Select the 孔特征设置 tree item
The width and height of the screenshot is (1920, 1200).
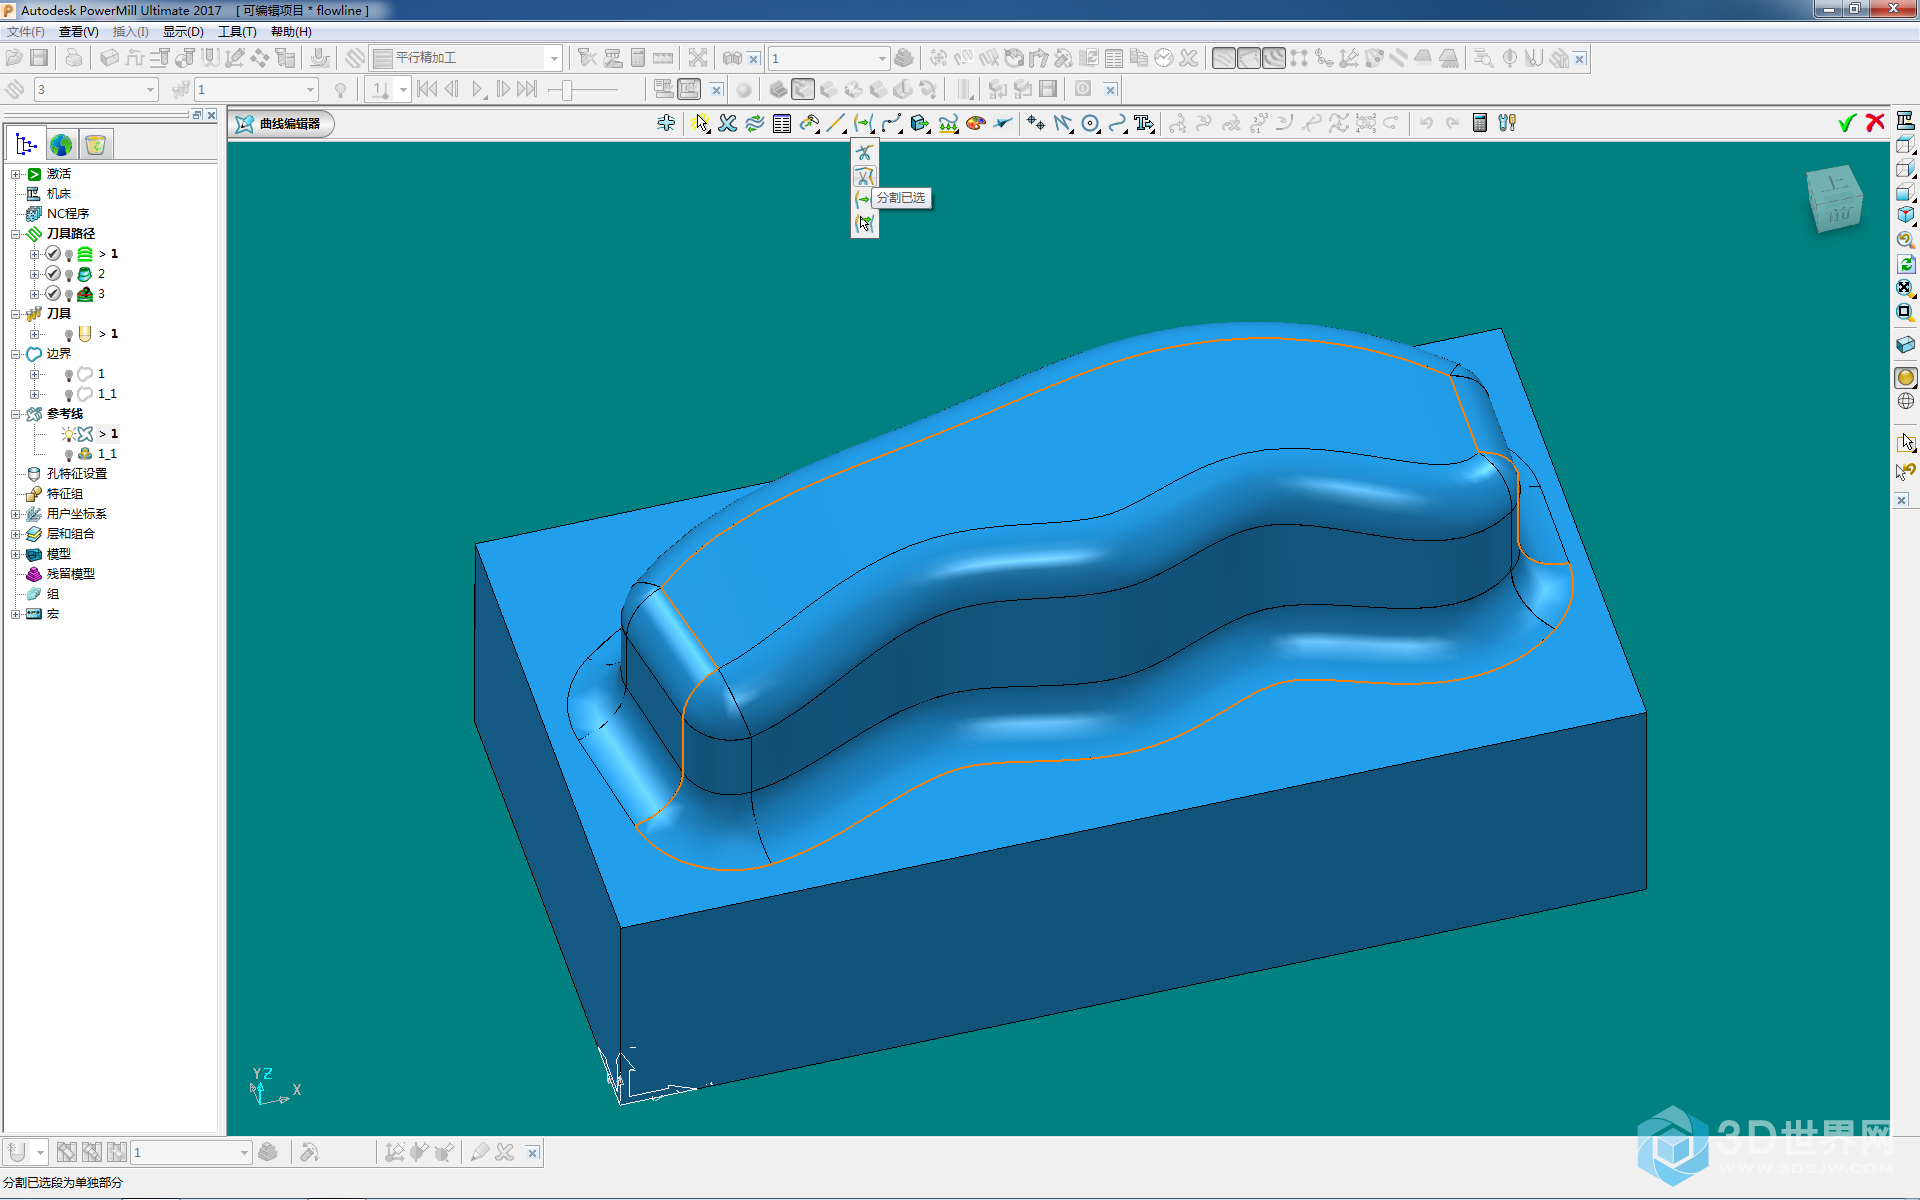click(x=77, y=474)
